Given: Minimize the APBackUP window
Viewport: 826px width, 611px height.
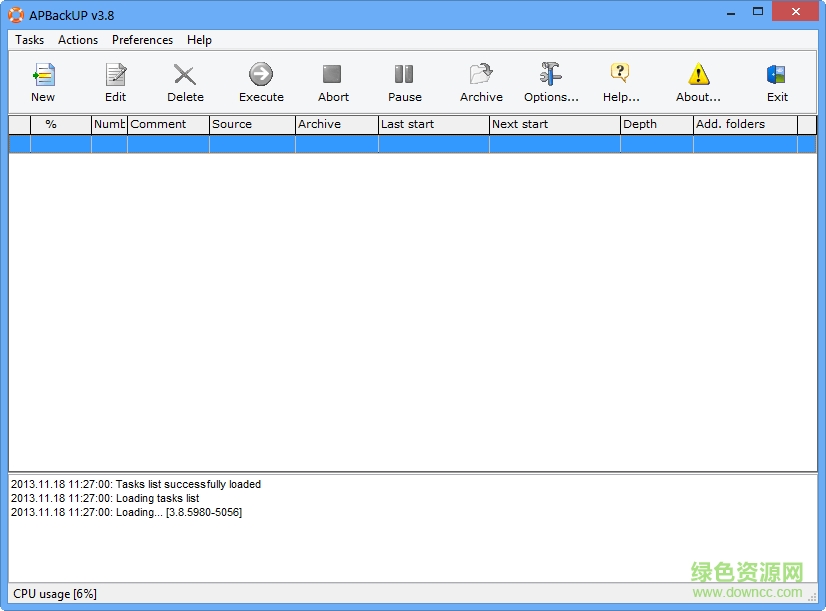Looking at the screenshot, I should point(731,13).
